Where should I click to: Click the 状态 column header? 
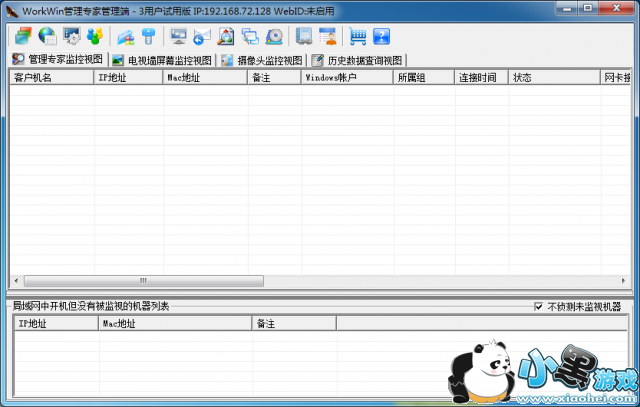coord(555,78)
